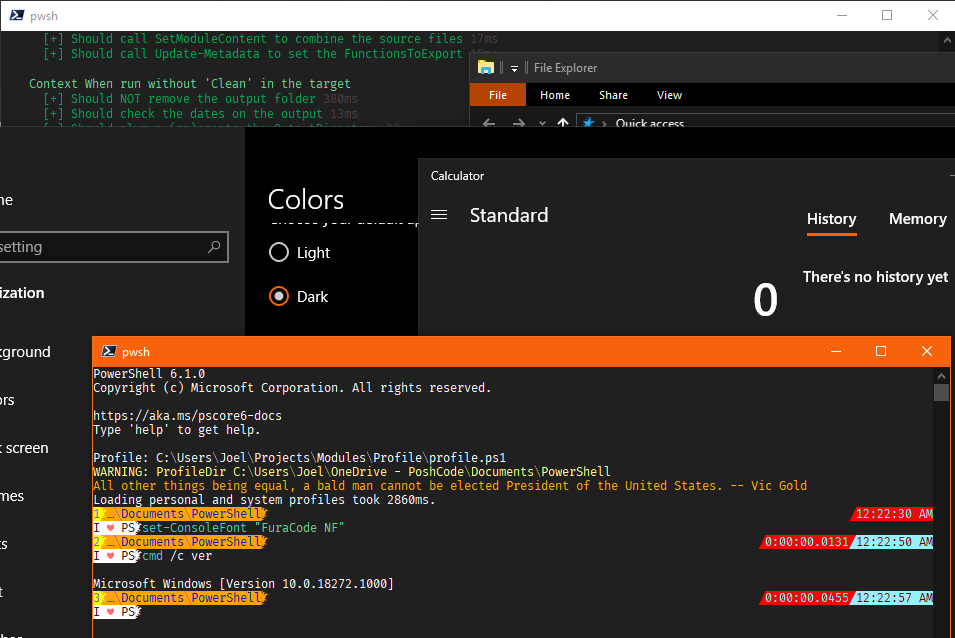This screenshot has height=638, width=955.
Task: Click the Vic Gold quote line
Action: (x=450, y=486)
